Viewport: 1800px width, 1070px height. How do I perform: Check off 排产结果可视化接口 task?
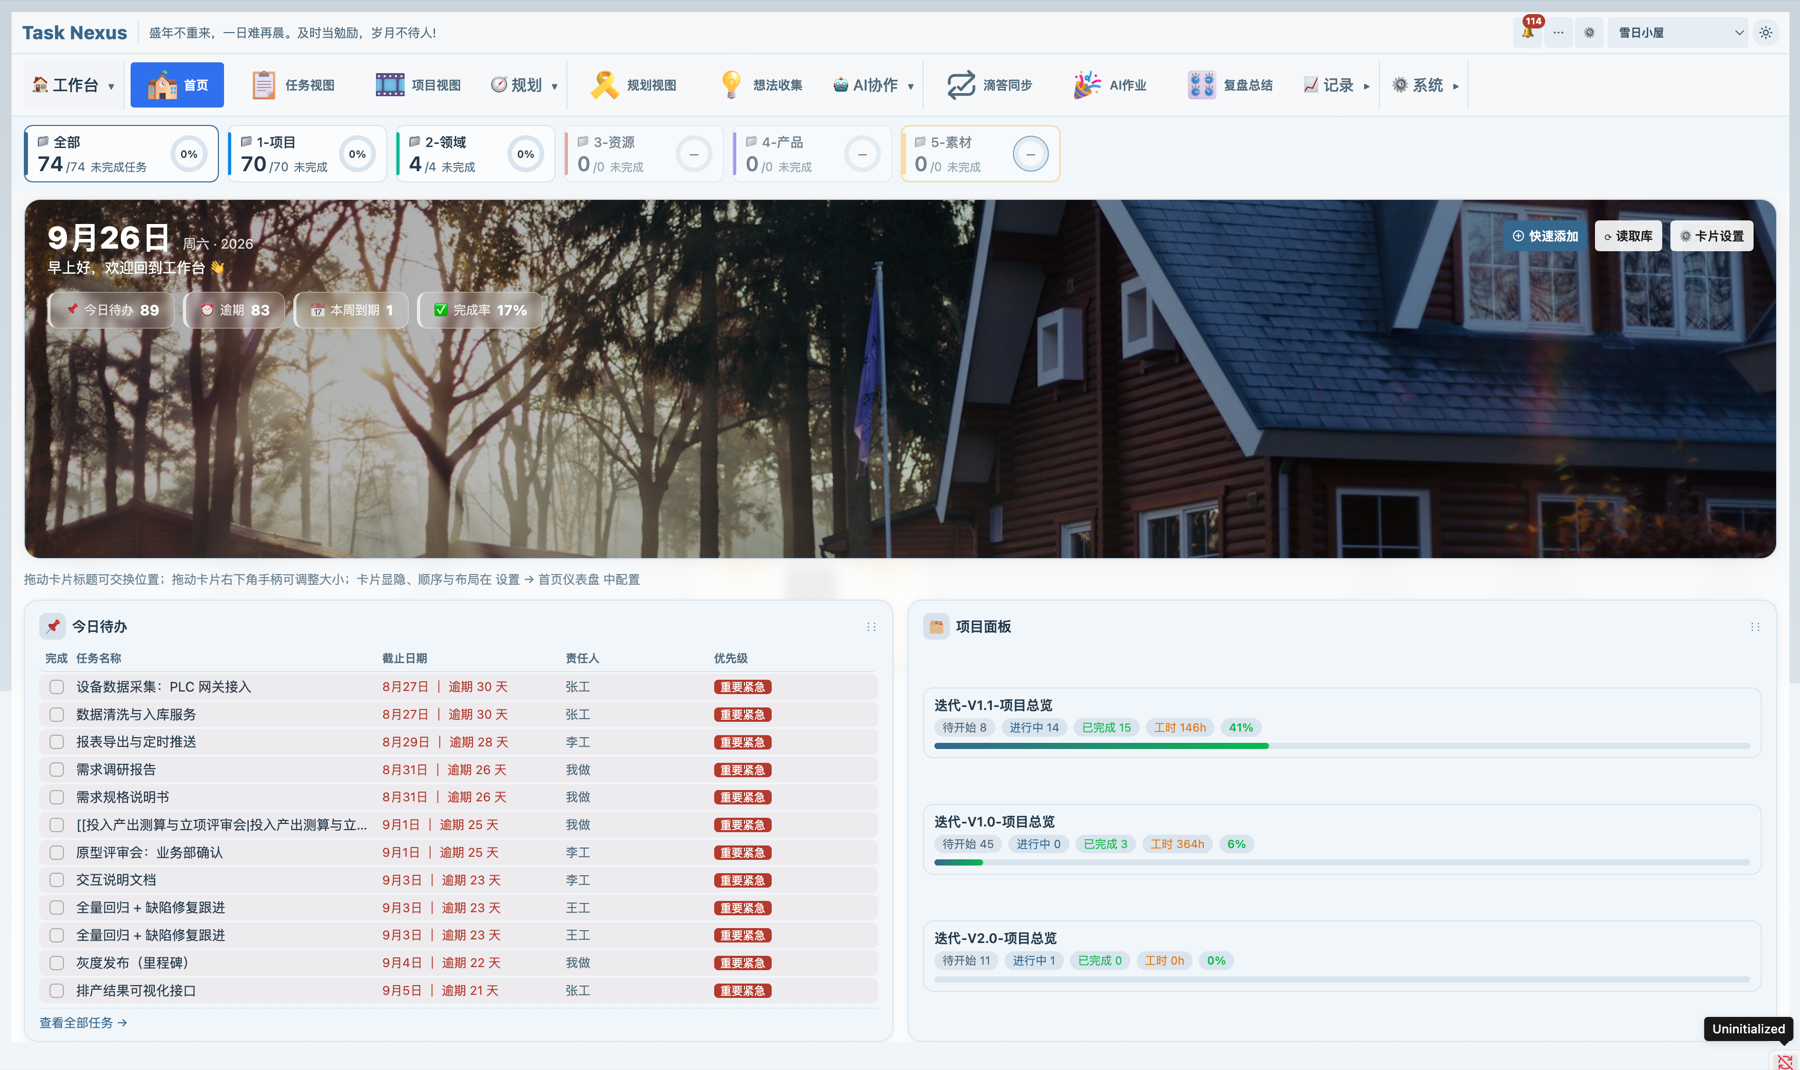coord(57,991)
